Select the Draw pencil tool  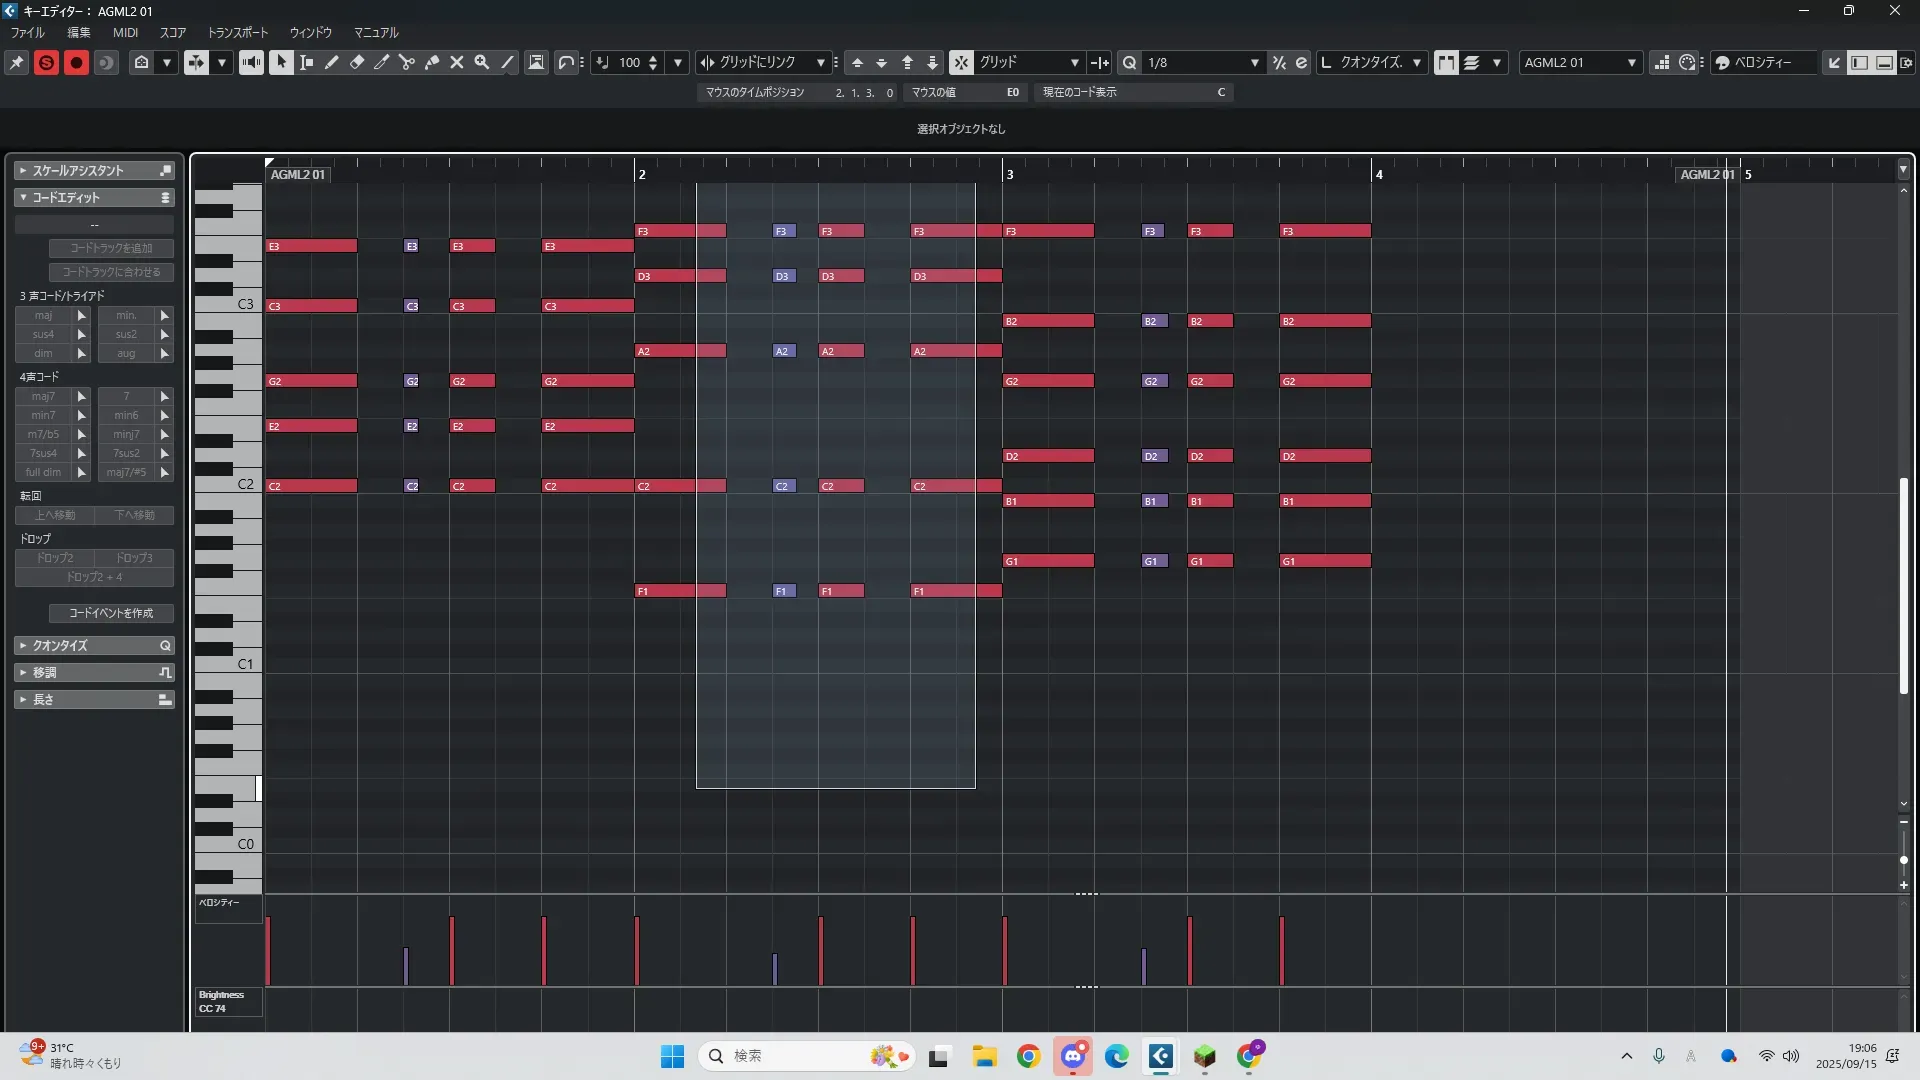(x=332, y=62)
